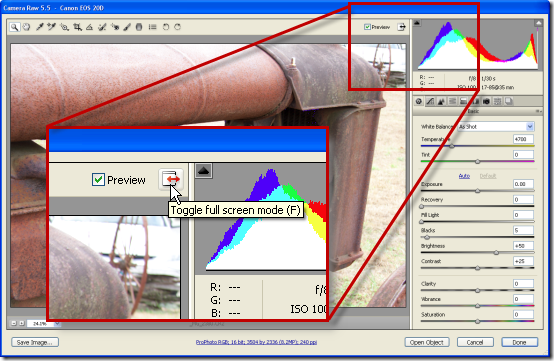Open the HSL / Grayscale tab

(453, 102)
